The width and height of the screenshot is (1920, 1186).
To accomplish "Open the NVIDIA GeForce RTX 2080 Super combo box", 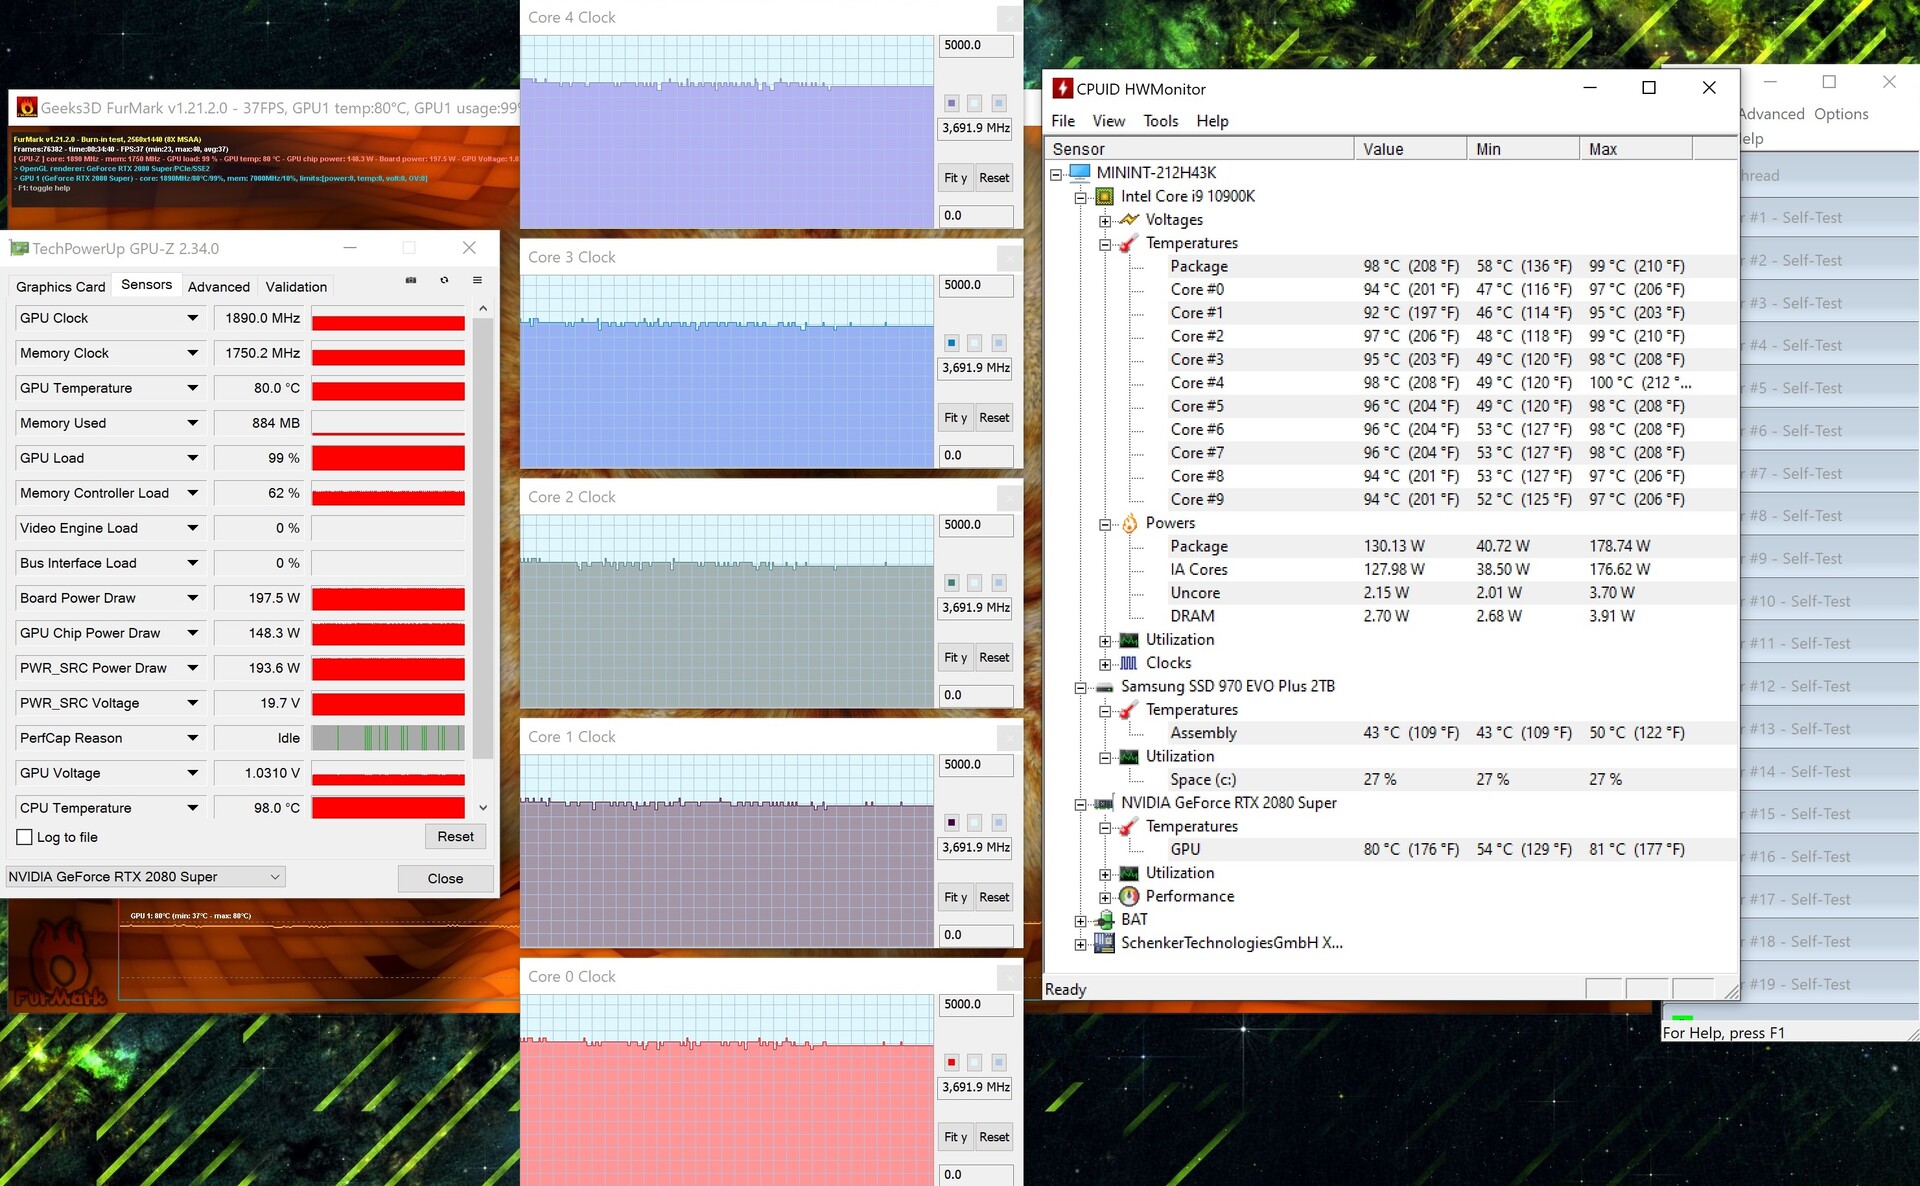I will click(x=145, y=877).
